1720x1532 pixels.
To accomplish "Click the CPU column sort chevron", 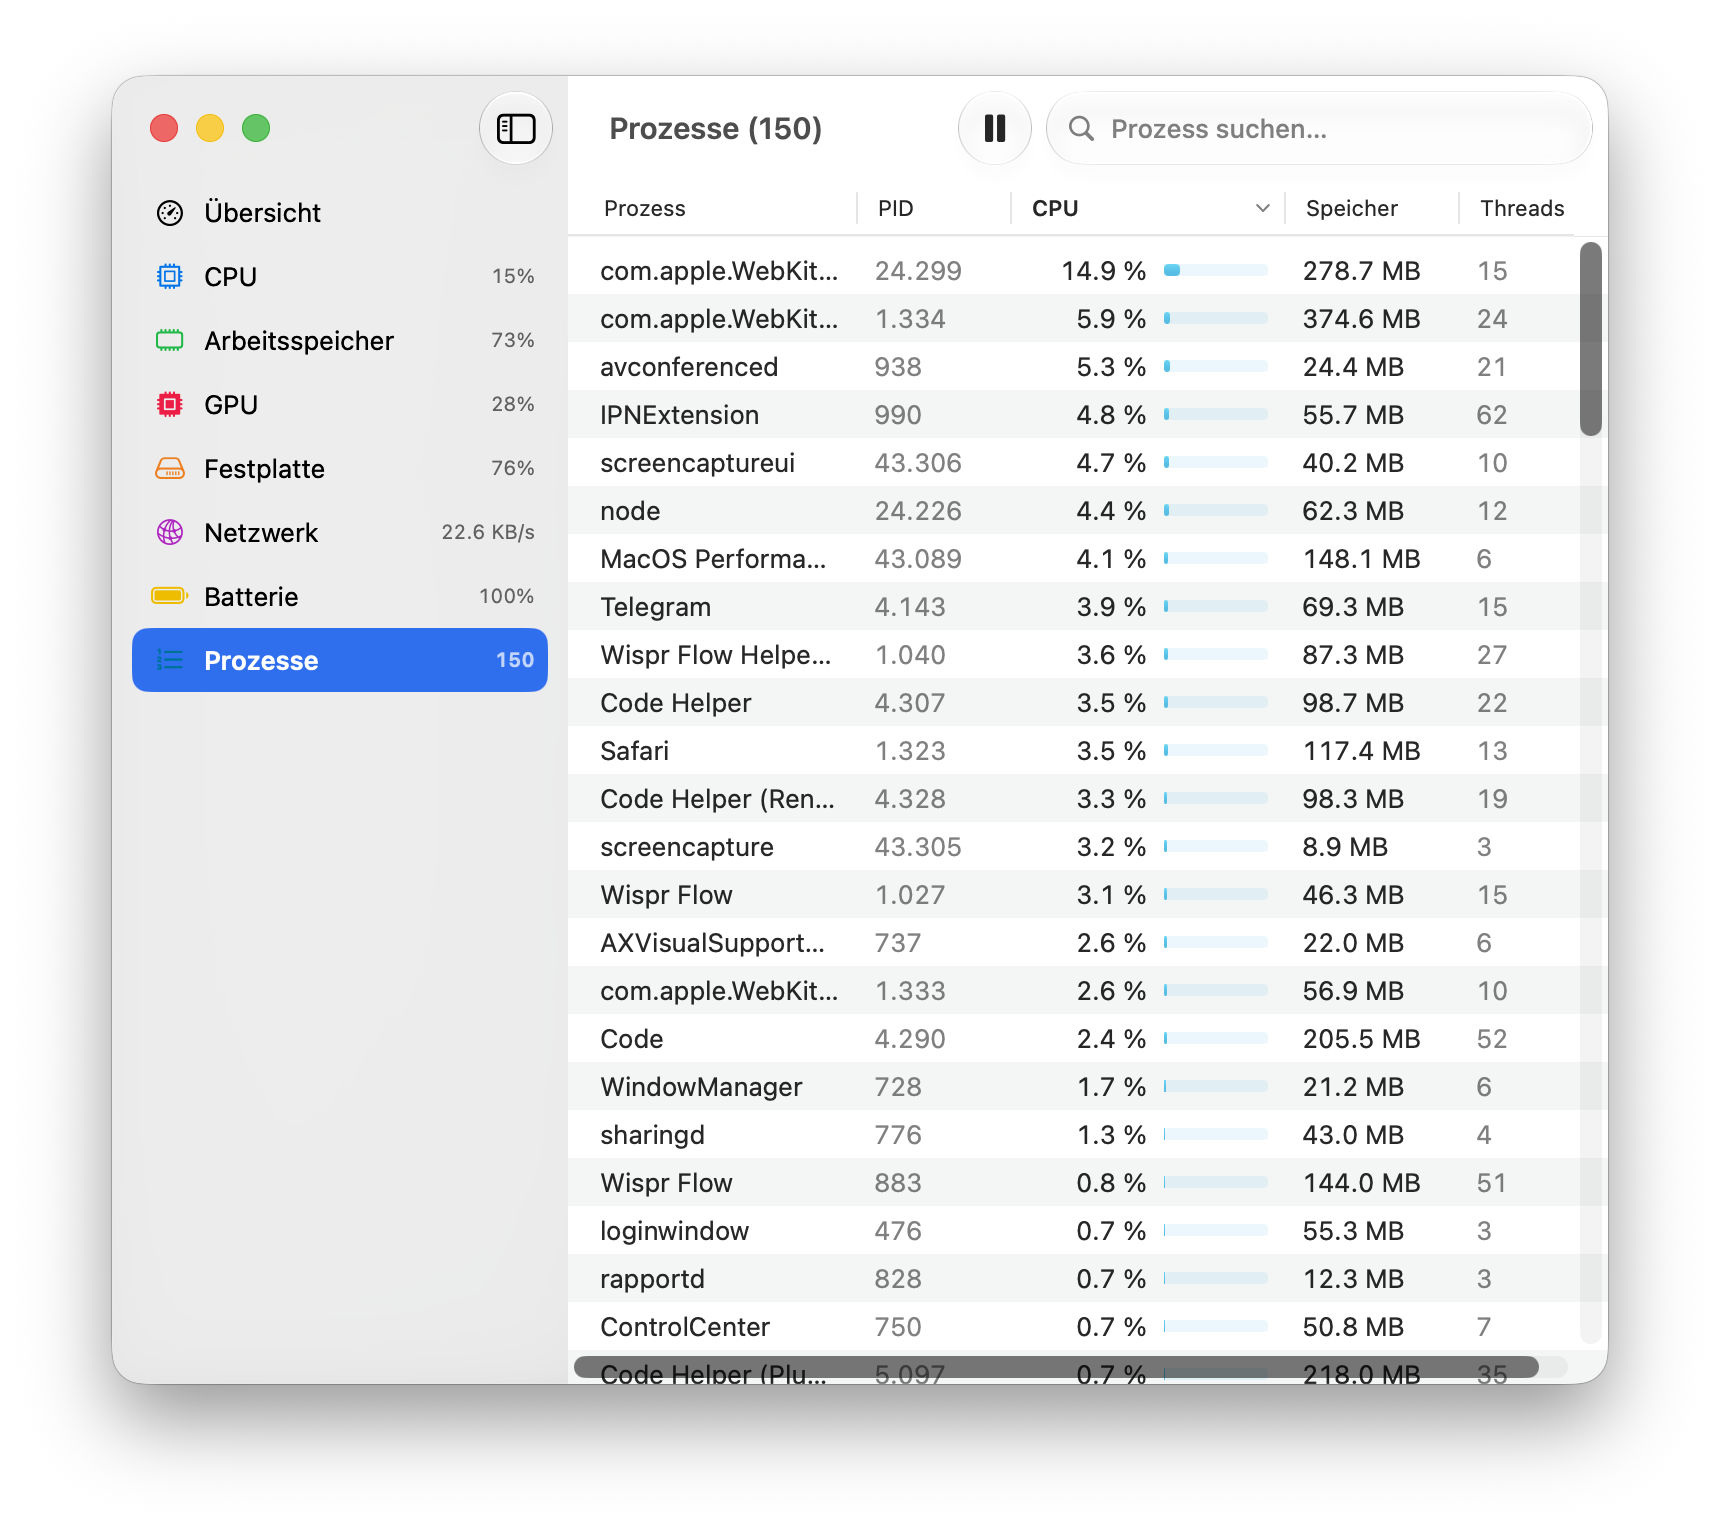I will [1263, 208].
